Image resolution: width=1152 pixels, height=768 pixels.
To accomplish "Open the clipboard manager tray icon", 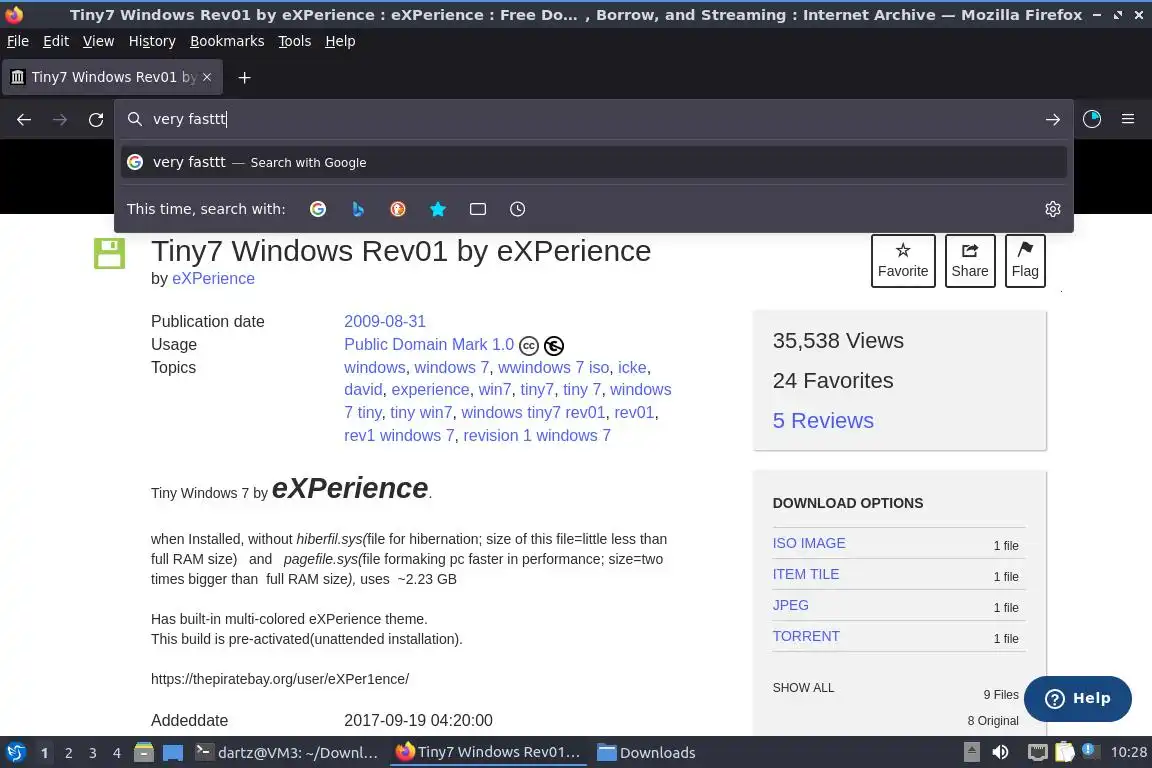I will [x=1065, y=753].
